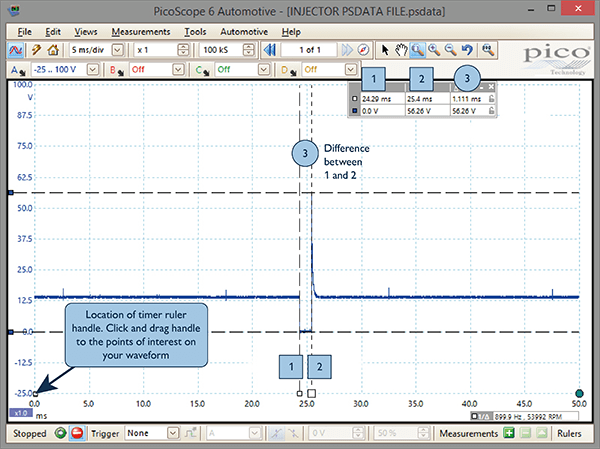Image resolution: width=600 pixels, height=449 pixels.
Task: Open channel A options button
Action: pyautogui.click(x=18, y=70)
